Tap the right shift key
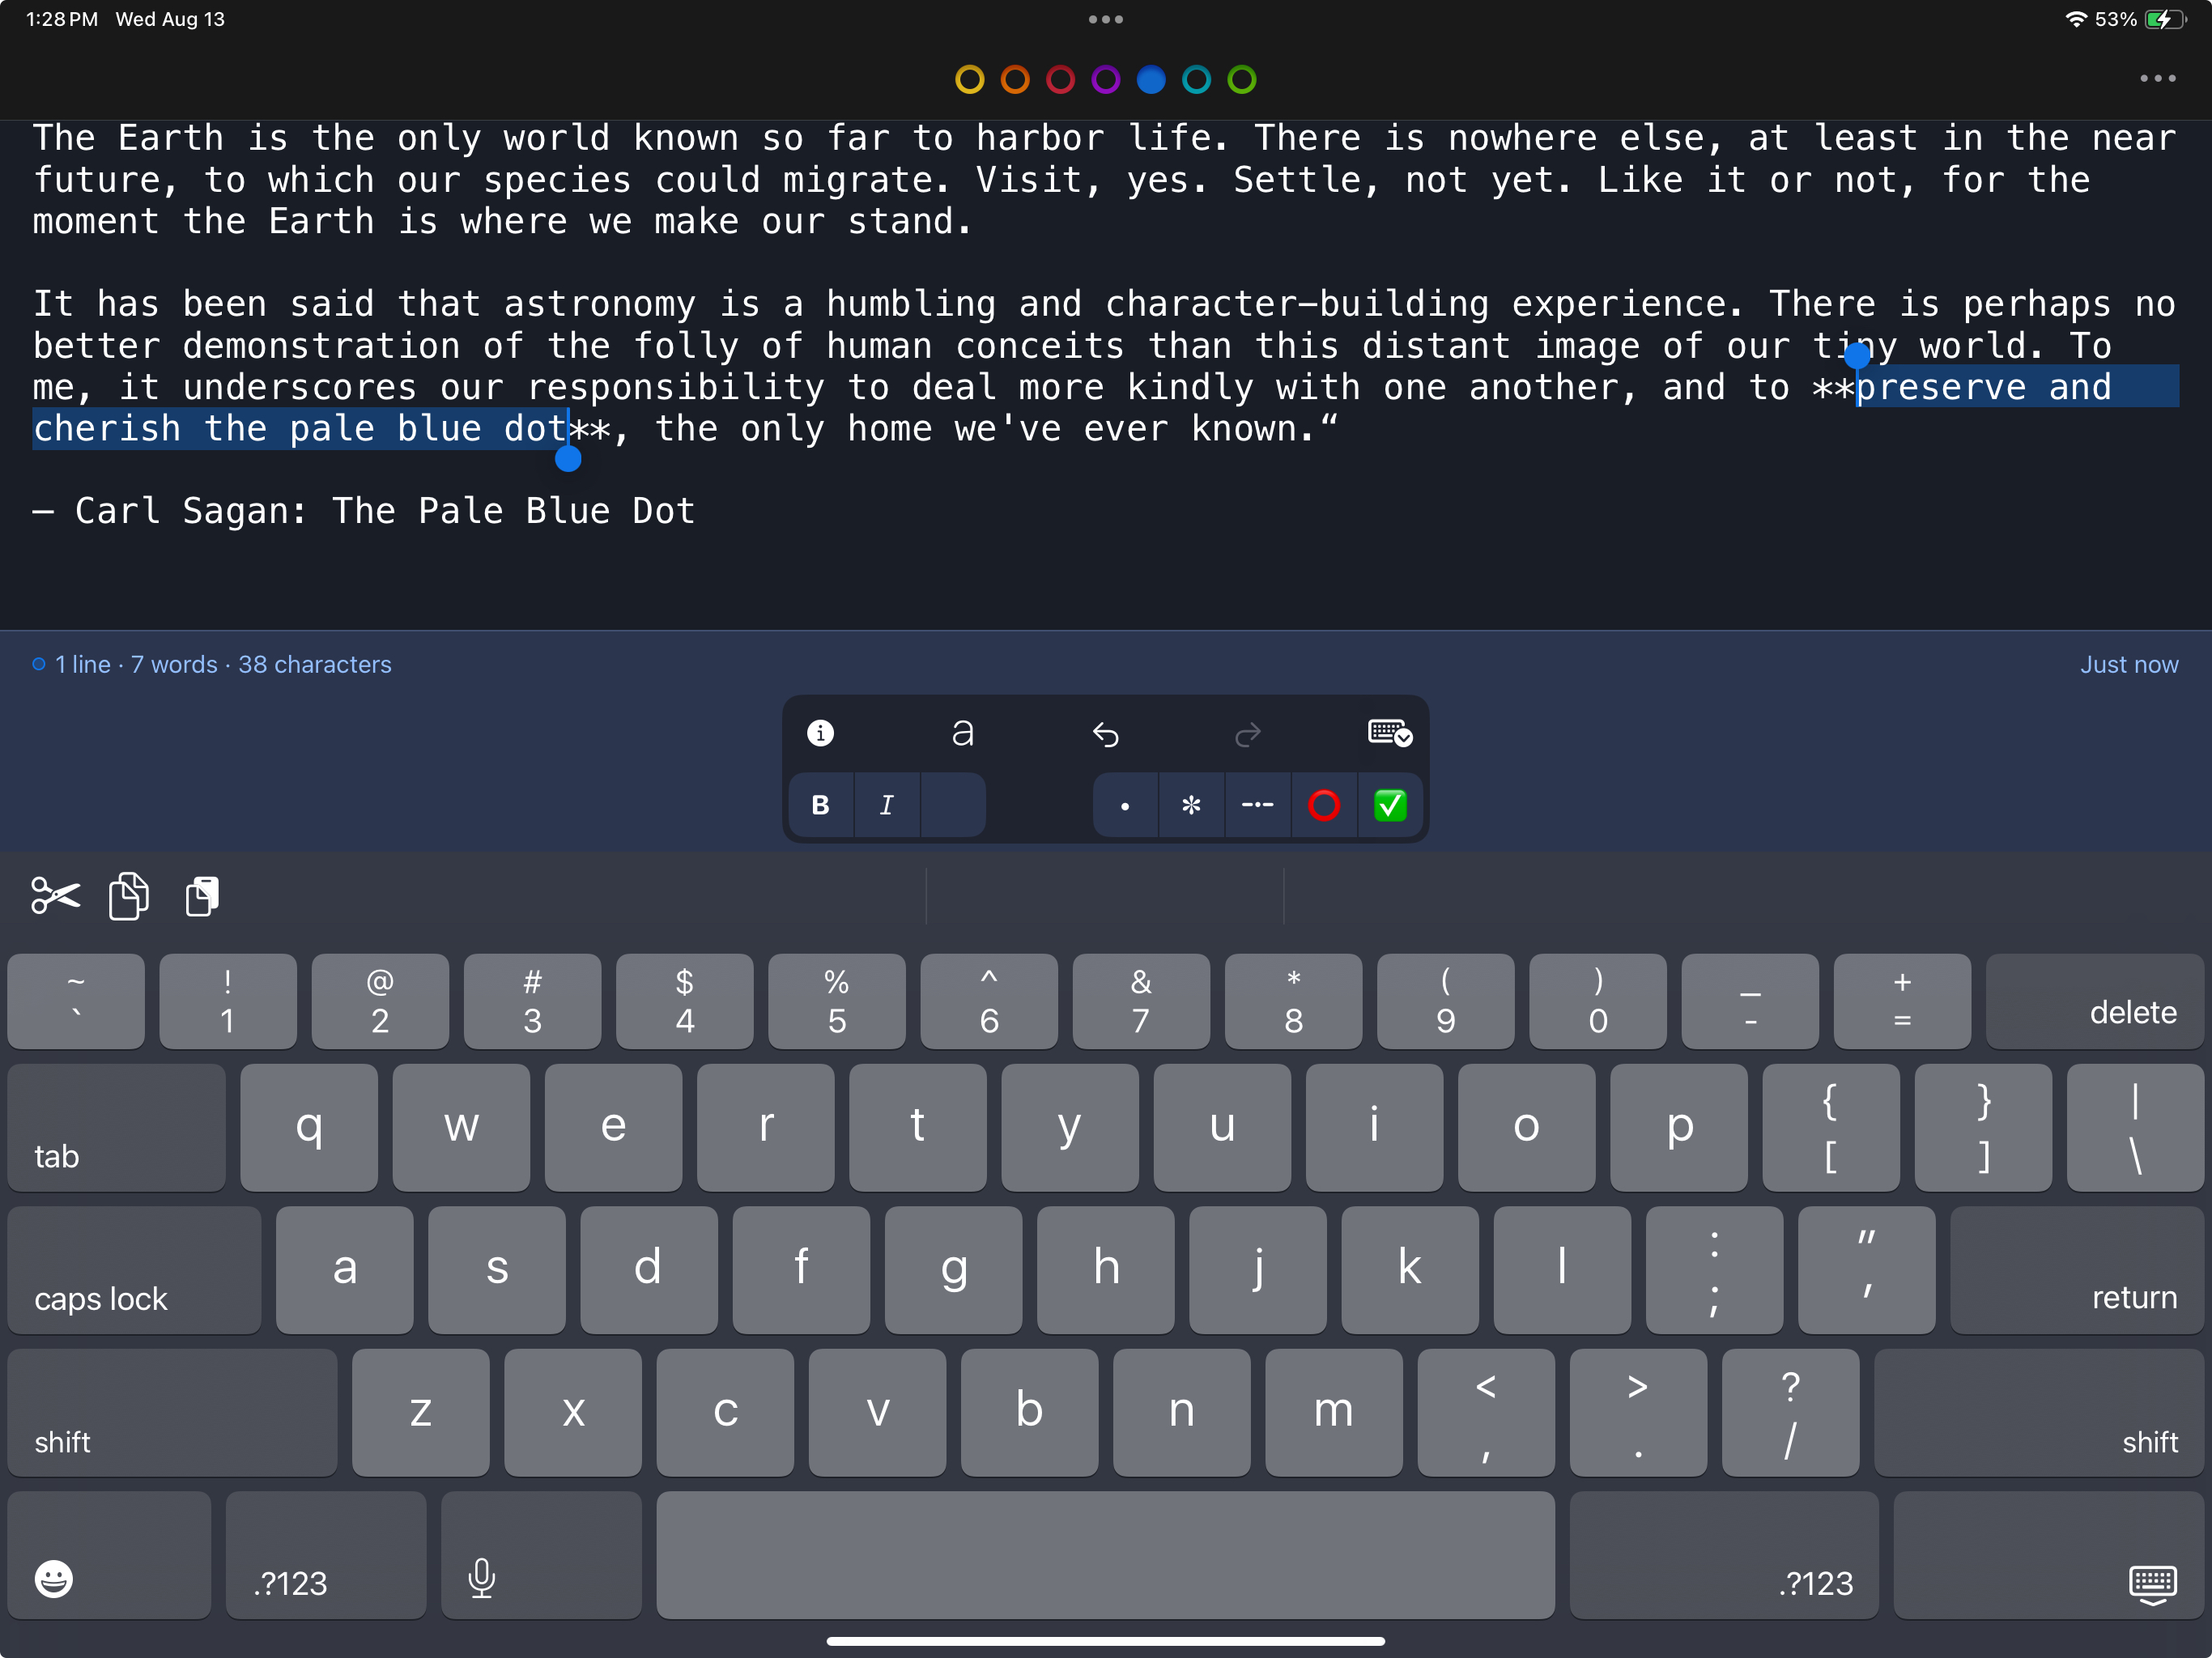 pyautogui.click(x=2039, y=1412)
